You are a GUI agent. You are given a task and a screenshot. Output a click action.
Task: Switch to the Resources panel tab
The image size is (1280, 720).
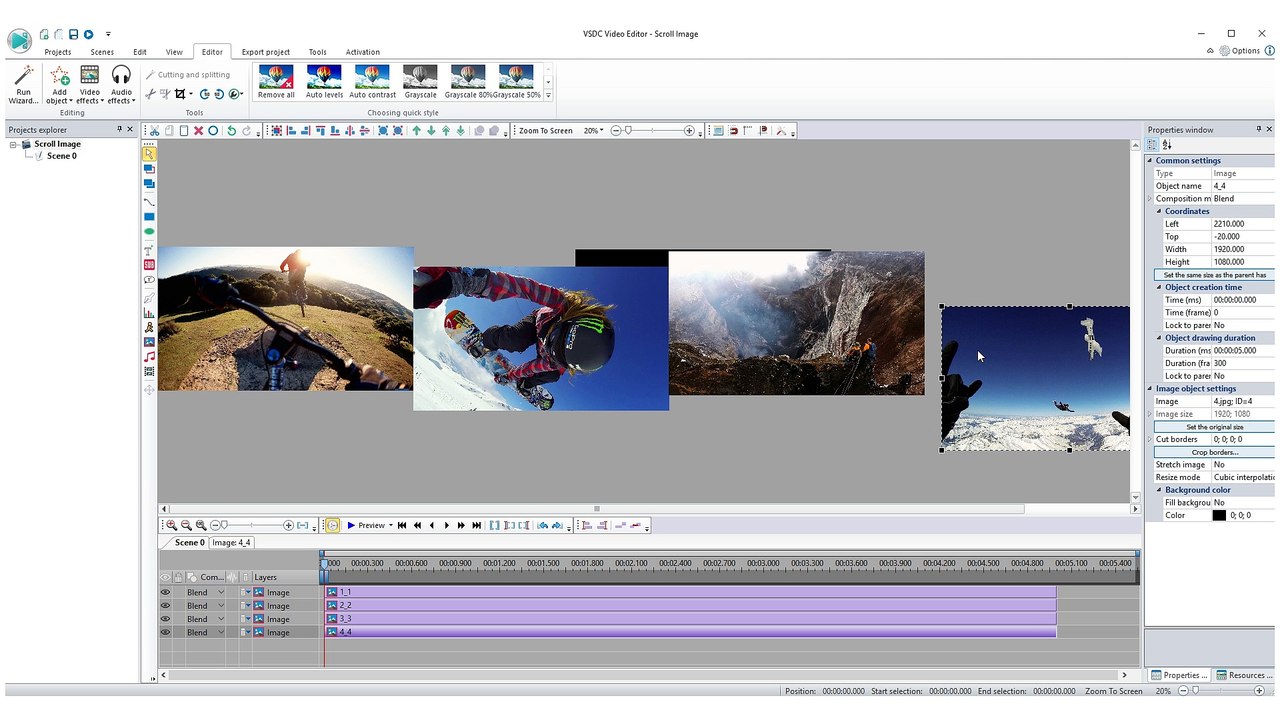pos(1243,675)
